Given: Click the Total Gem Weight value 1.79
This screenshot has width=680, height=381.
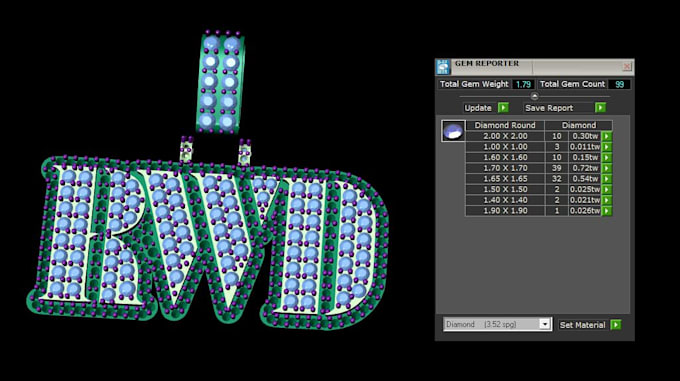Looking at the screenshot, I should point(523,84).
